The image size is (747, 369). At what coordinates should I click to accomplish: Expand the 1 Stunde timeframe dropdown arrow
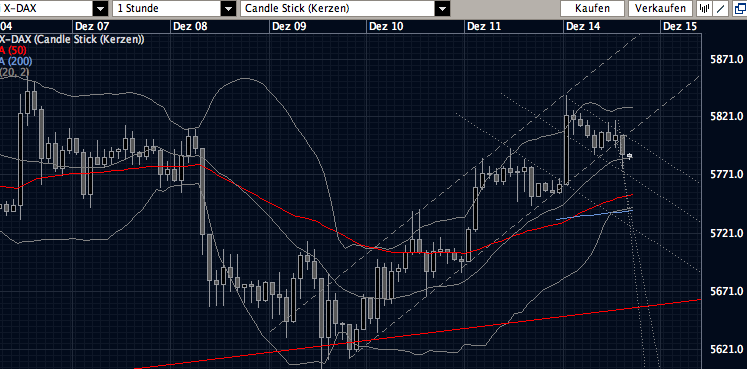[229, 9]
